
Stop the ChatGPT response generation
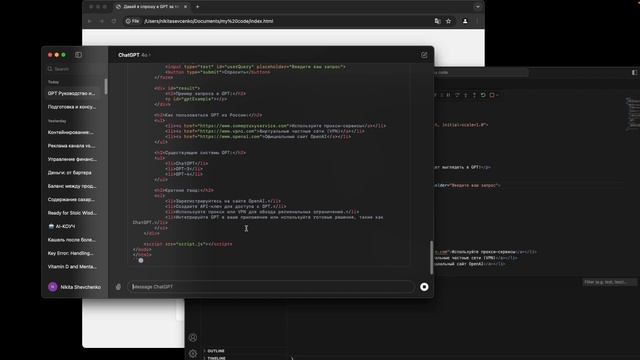click(424, 287)
